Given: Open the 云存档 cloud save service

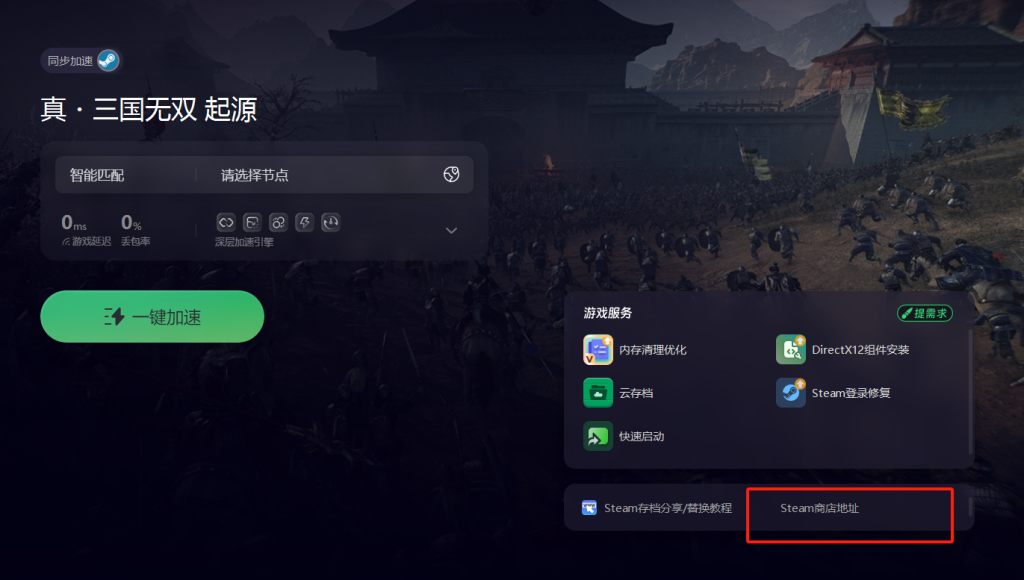Looking at the screenshot, I should pos(618,393).
